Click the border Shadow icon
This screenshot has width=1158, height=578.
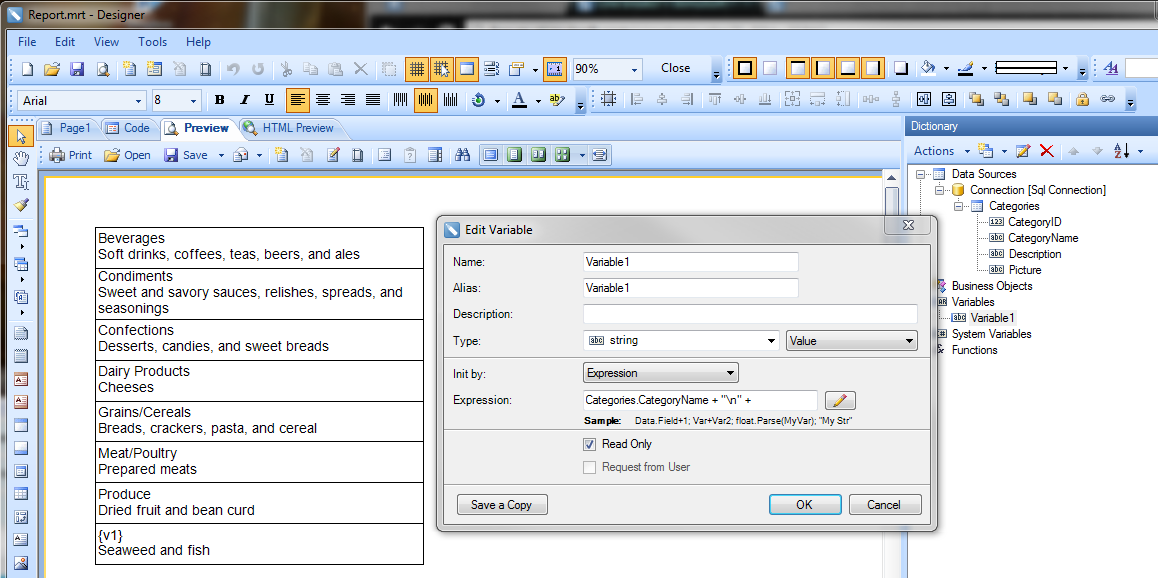click(x=901, y=68)
